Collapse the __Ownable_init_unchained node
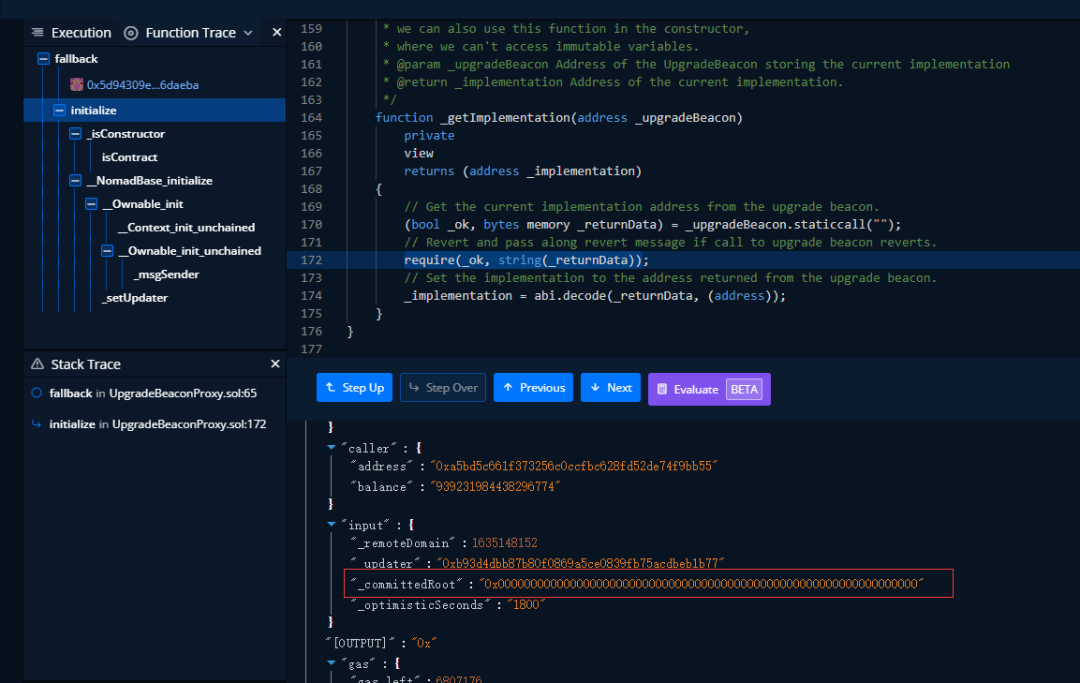This screenshot has height=683, width=1080. [107, 251]
